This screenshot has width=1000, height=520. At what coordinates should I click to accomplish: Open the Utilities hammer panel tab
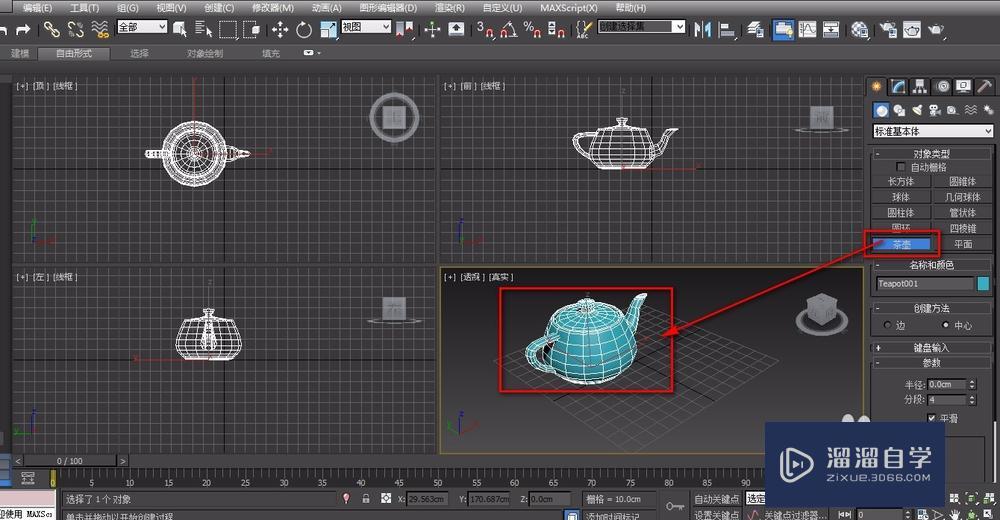[985, 86]
